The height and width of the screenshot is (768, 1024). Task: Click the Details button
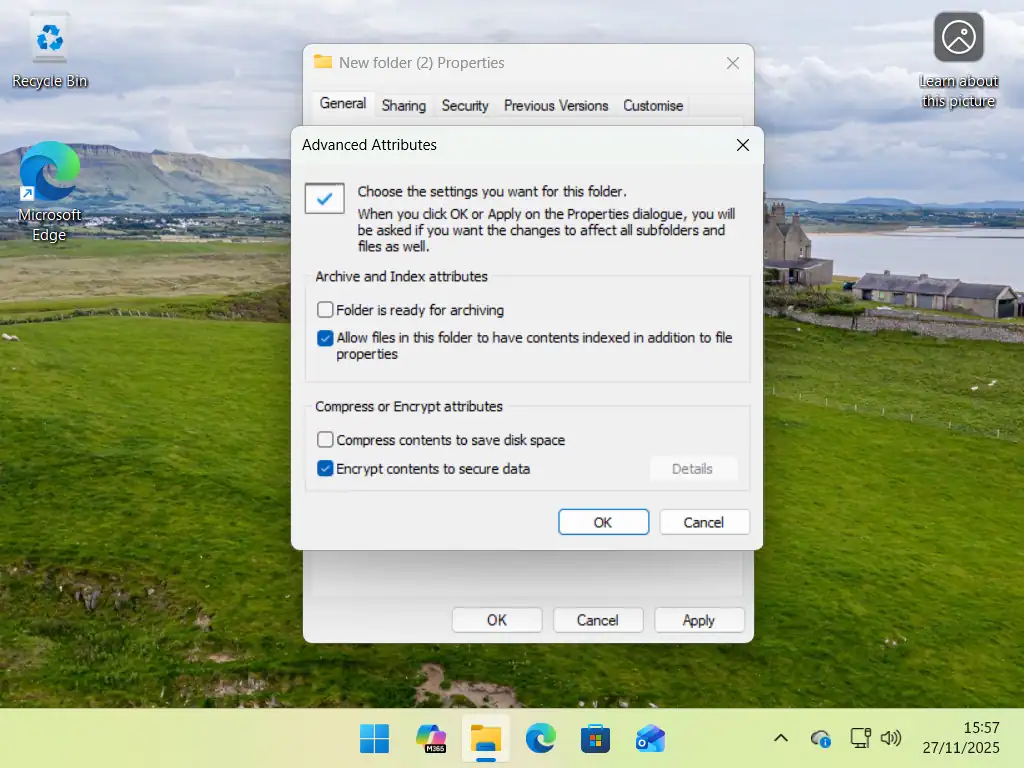tap(693, 468)
